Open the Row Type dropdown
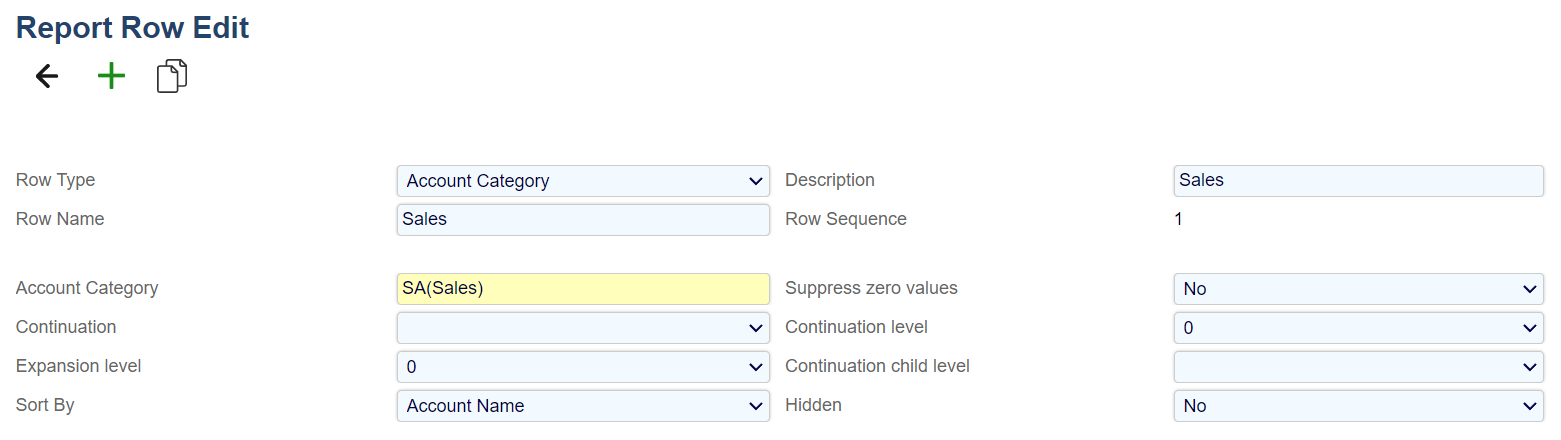 [x=583, y=181]
